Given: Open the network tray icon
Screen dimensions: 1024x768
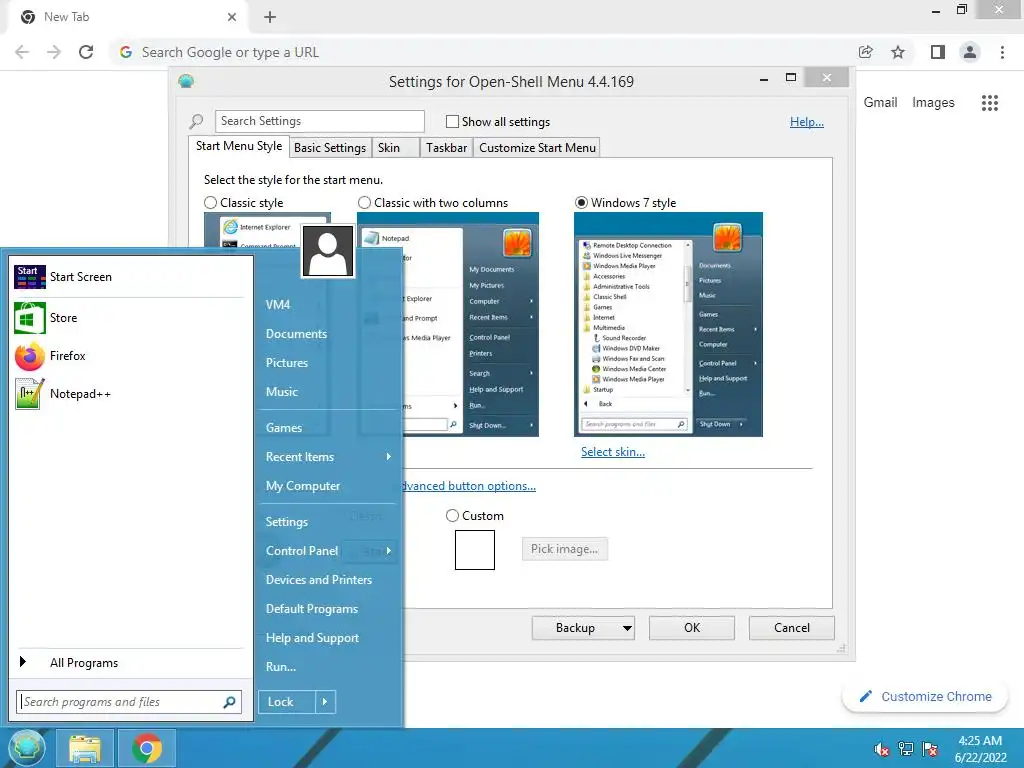Looking at the screenshot, I should [x=906, y=749].
